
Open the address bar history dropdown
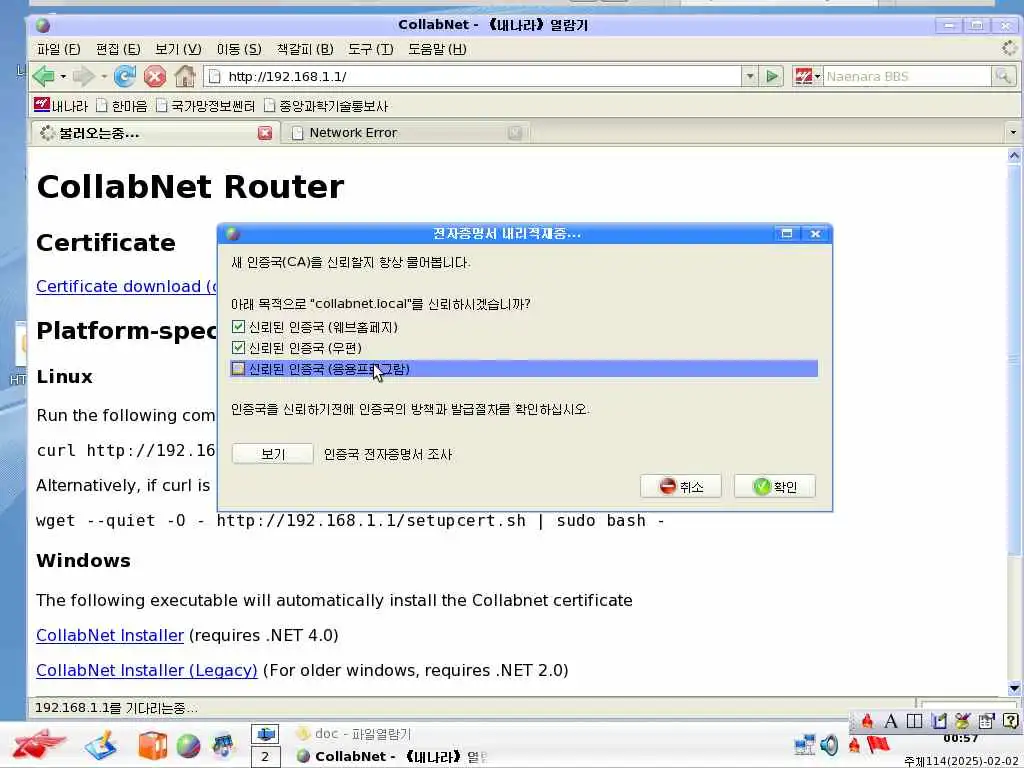[x=750, y=76]
